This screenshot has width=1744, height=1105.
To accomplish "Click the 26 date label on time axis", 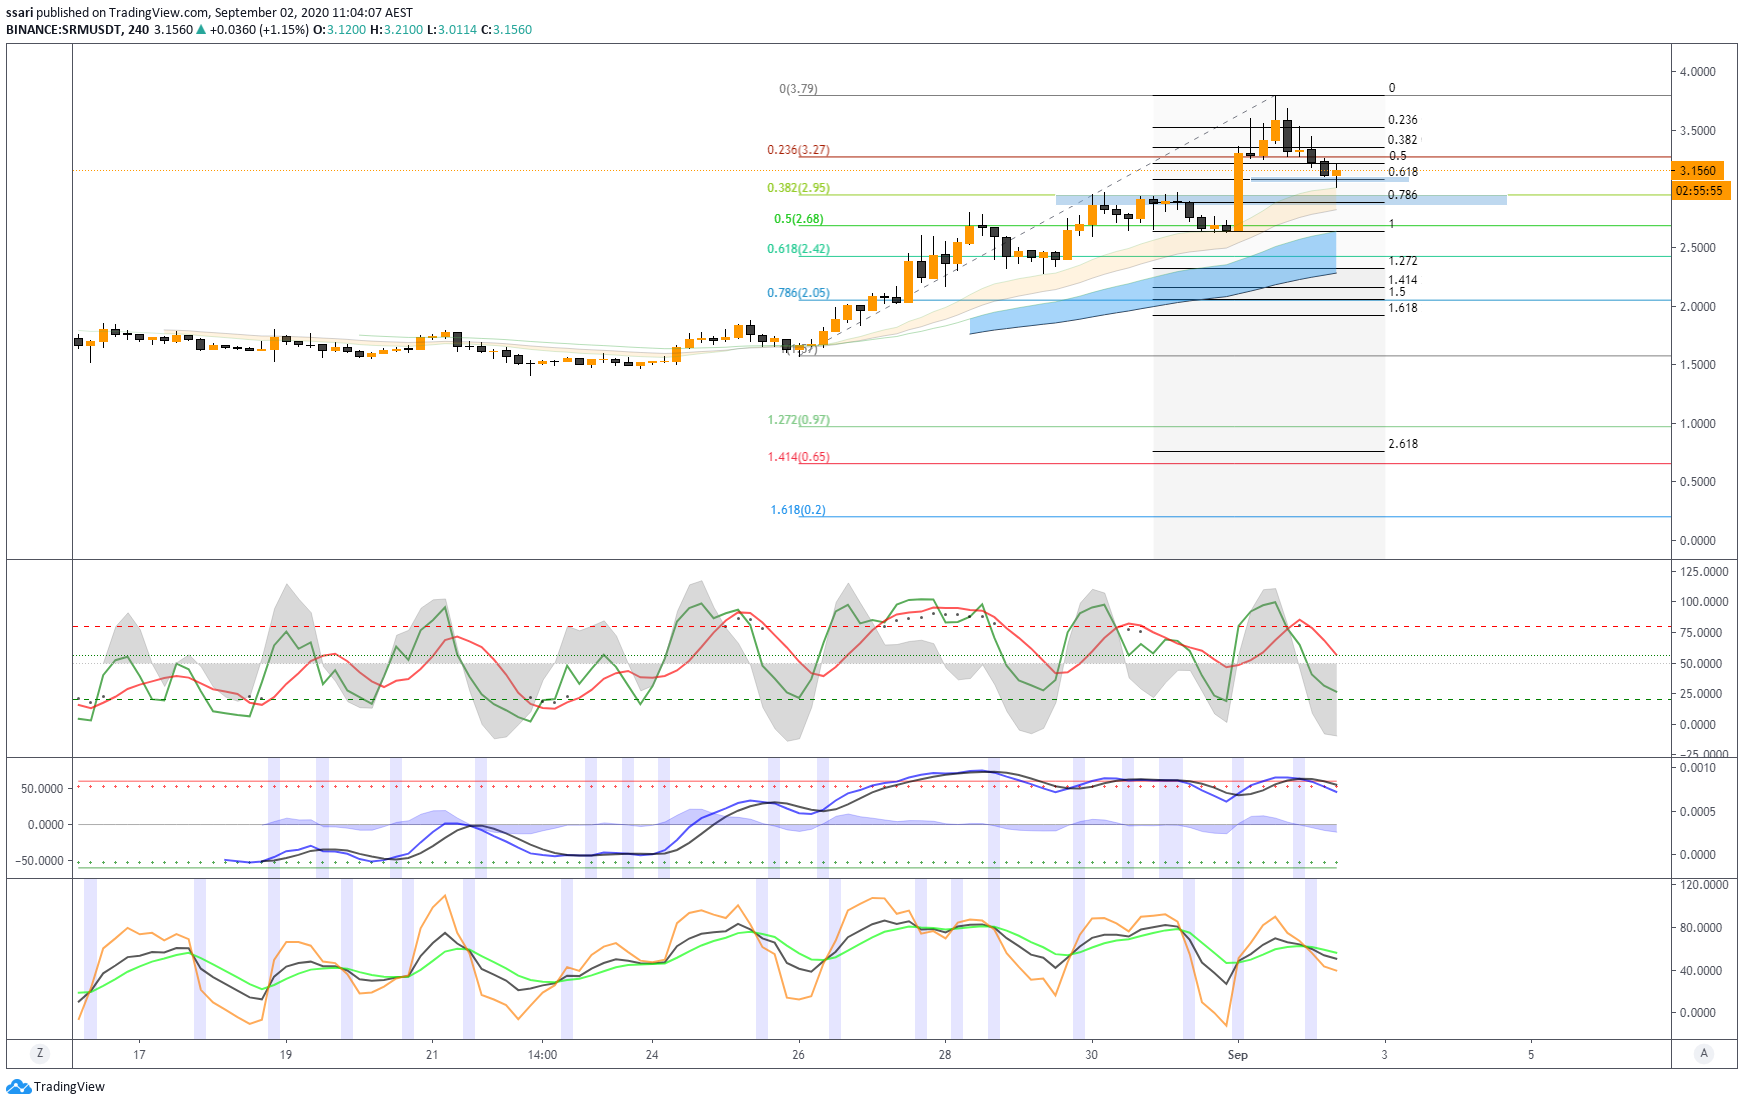I will point(798,1054).
